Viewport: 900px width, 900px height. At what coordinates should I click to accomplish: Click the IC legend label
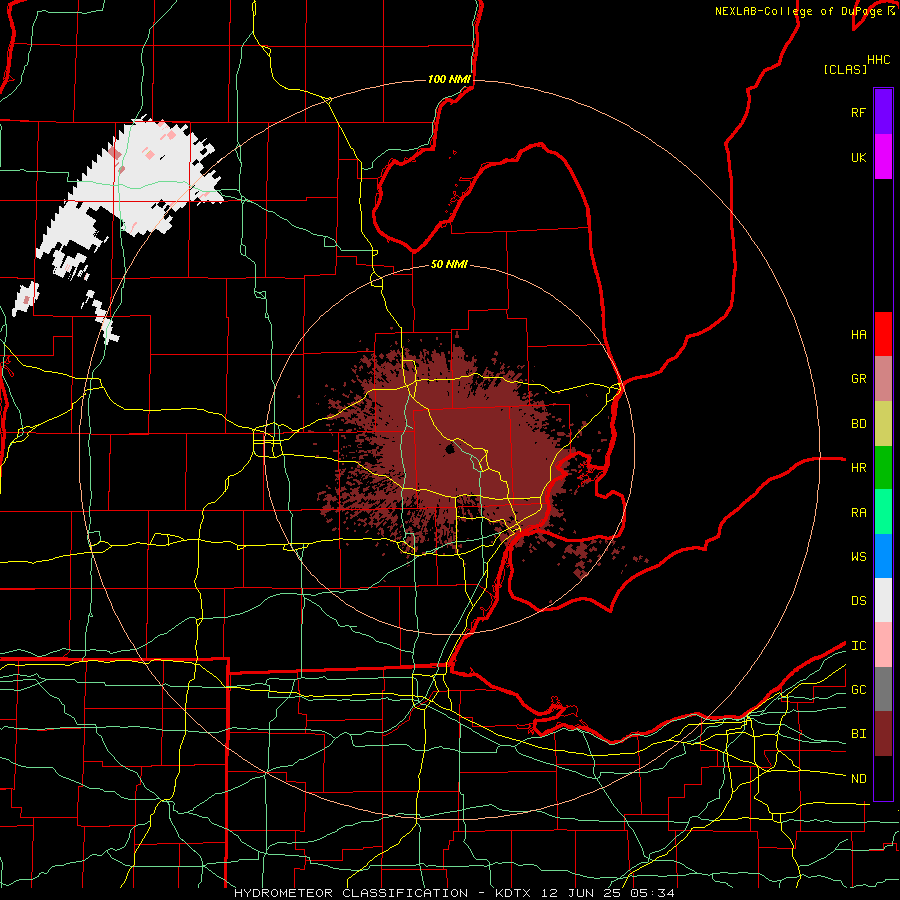[858, 645]
